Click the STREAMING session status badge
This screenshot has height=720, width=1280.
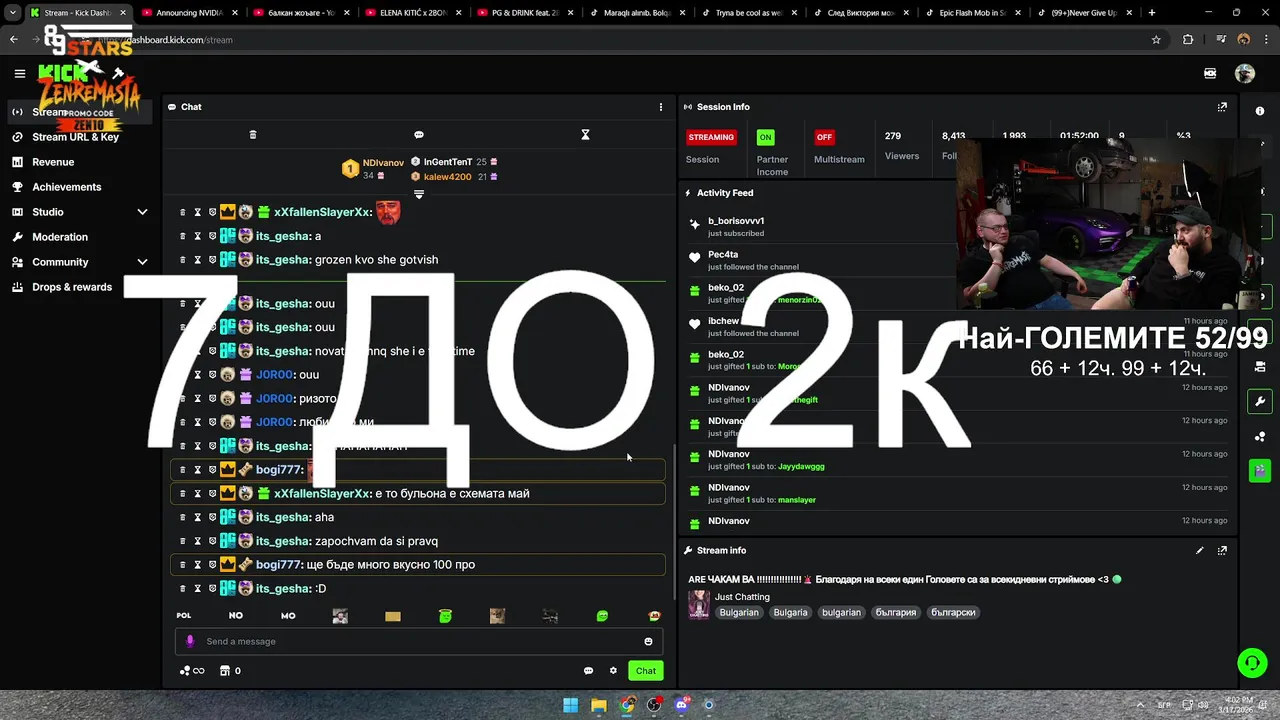click(x=711, y=137)
